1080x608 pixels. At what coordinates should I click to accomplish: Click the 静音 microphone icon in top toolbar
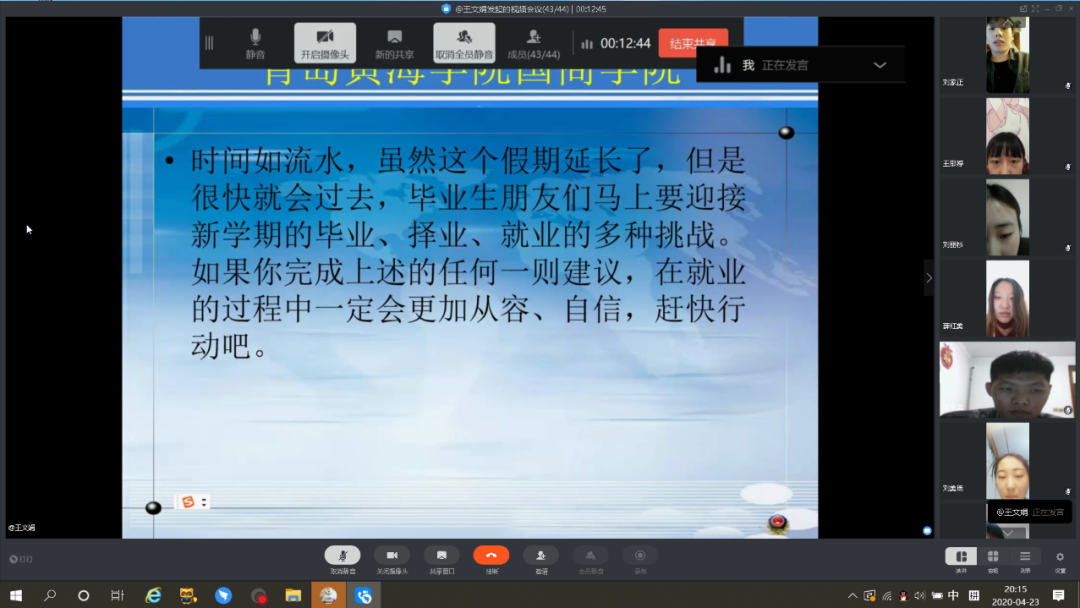click(255, 42)
